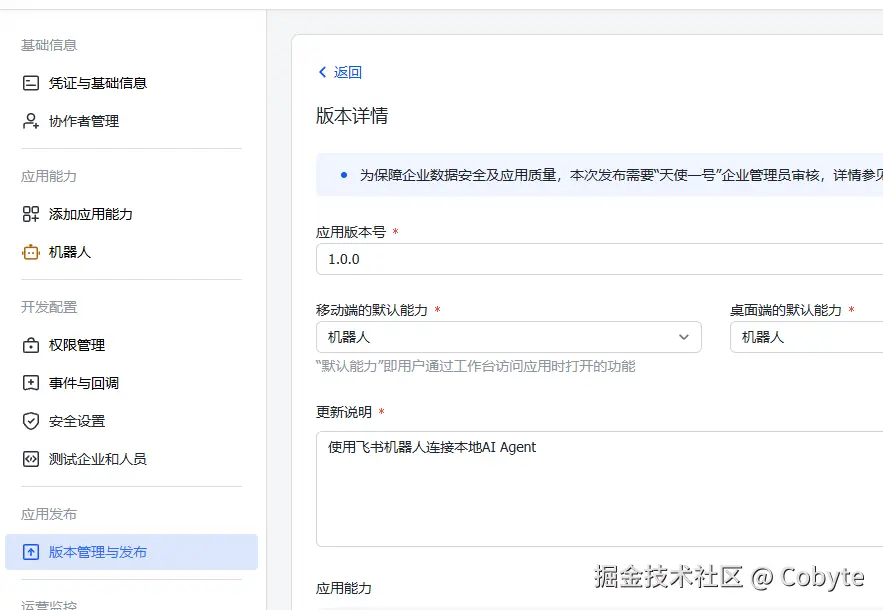883x610 pixels.
Task: Open 权限管理 in the sidebar menu
Action: click(x=77, y=345)
